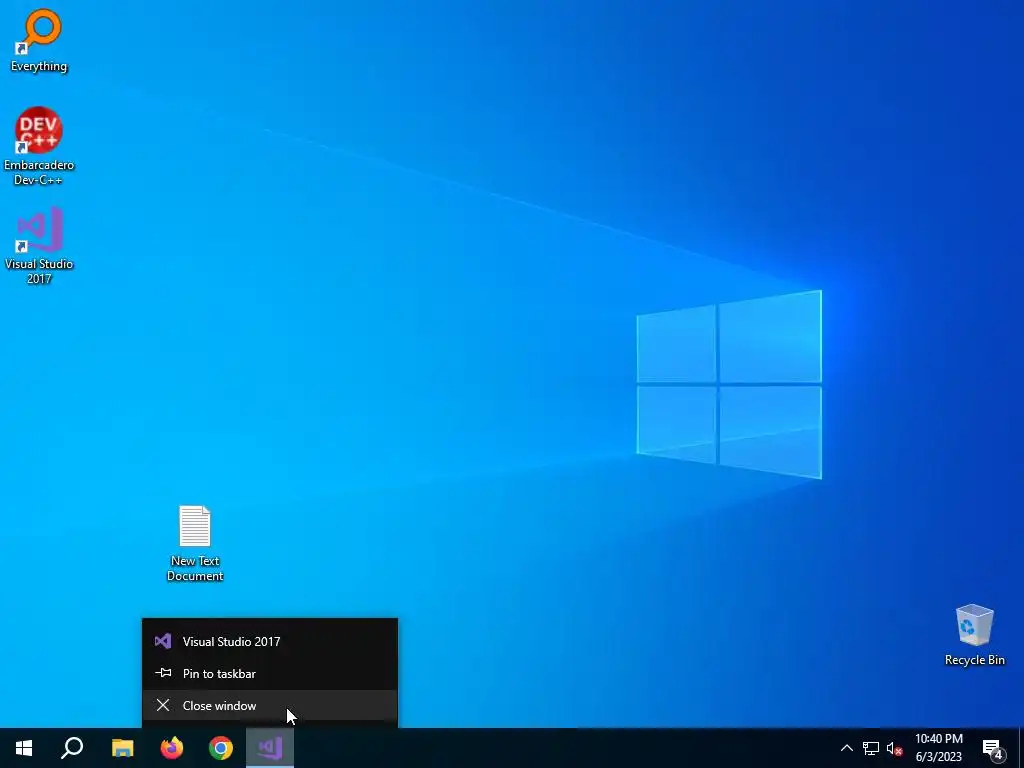The height and width of the screenshot is (768, 1024).
Task: Launch Firefox from the taskbar
Action: pos(172,748)
